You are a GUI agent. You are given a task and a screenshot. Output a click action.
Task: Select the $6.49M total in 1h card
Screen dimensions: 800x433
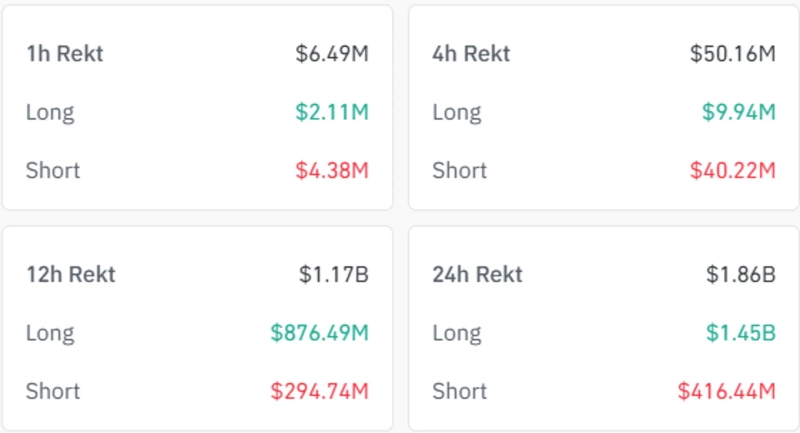coord(332,53)
